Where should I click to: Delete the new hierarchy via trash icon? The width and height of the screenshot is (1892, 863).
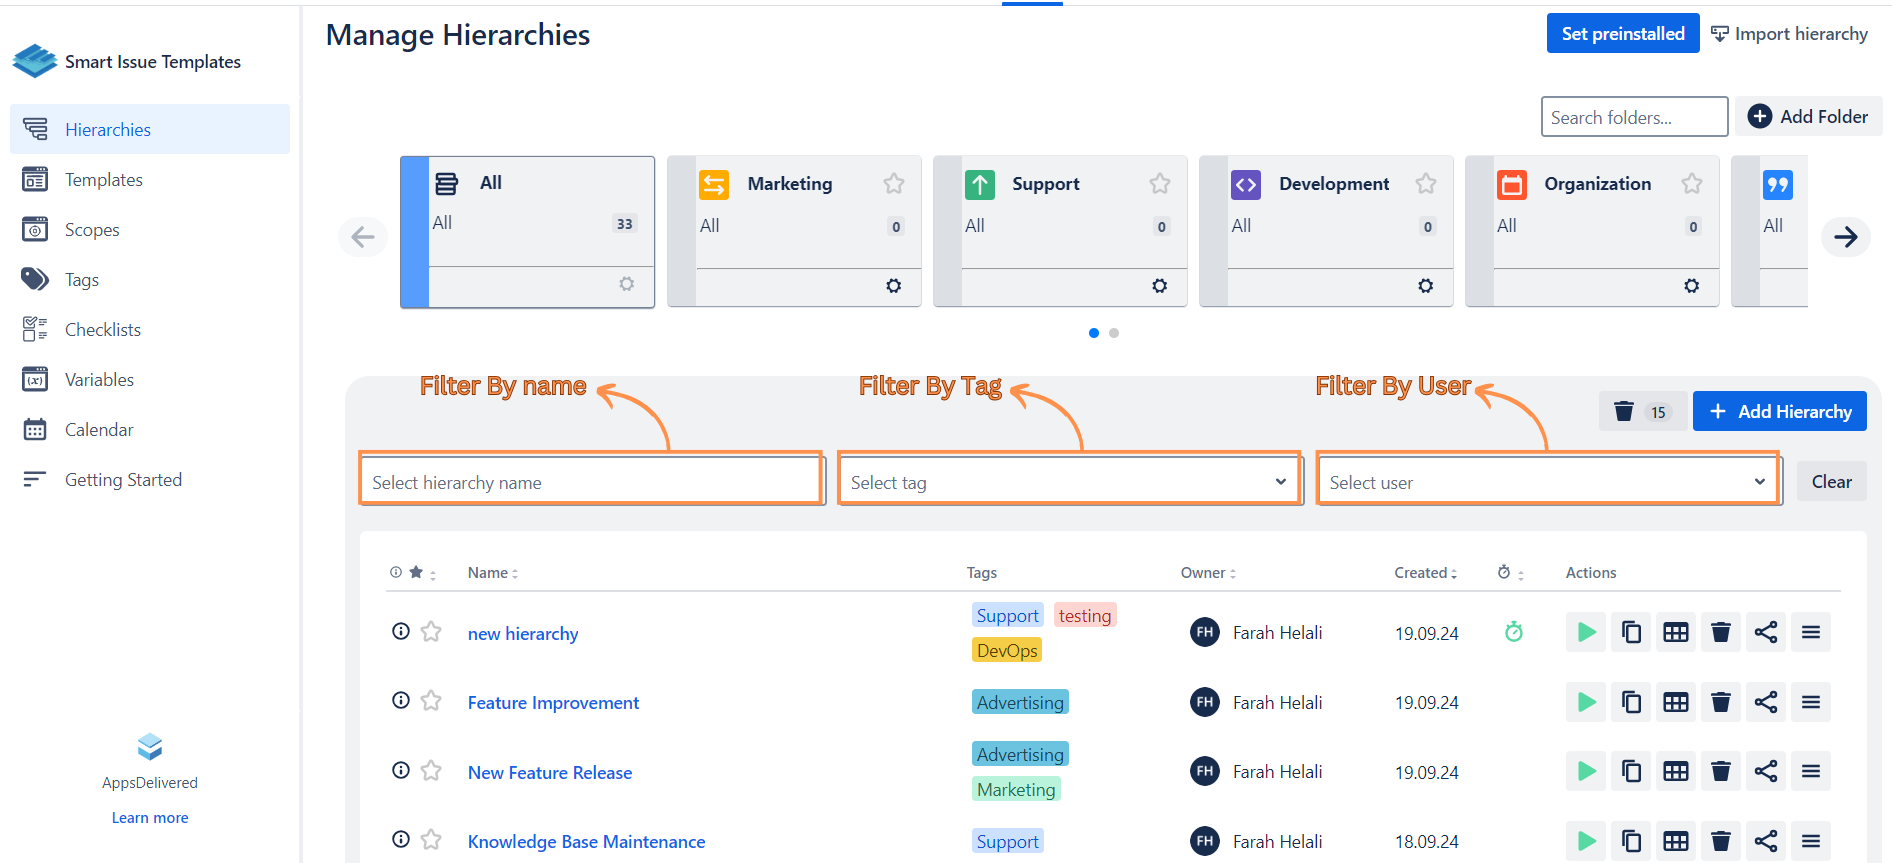coord(1721,632)
